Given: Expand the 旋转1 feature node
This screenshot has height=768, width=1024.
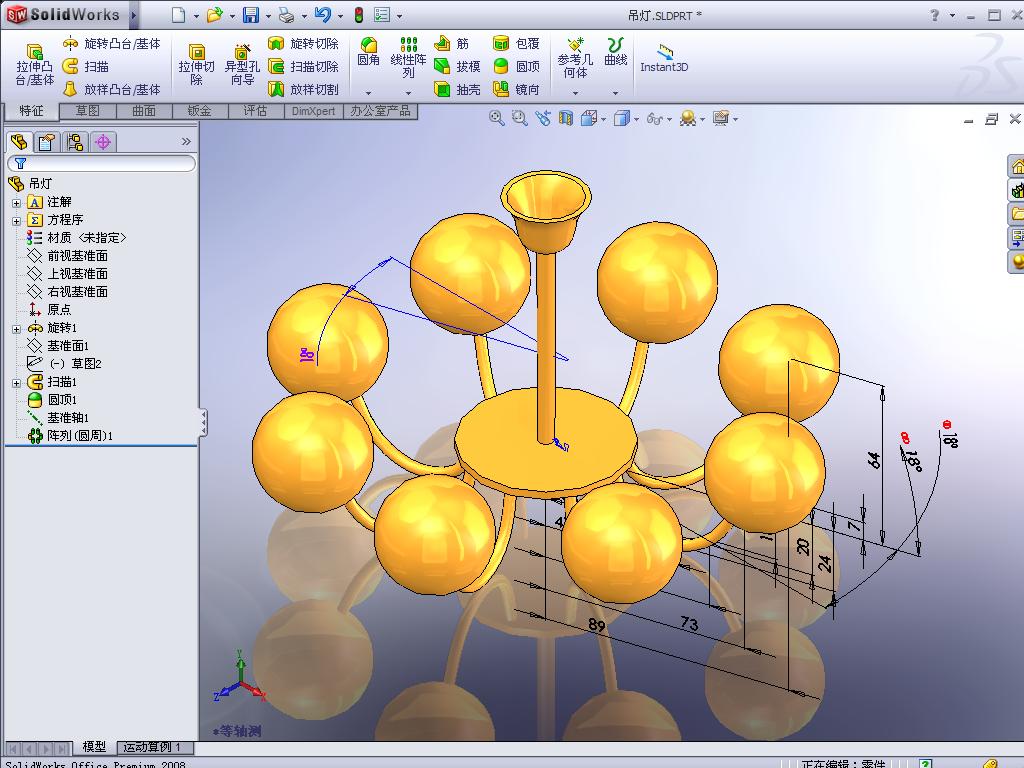Looking at the screenshot, I should pyautogui.click(x=16, y=329).
